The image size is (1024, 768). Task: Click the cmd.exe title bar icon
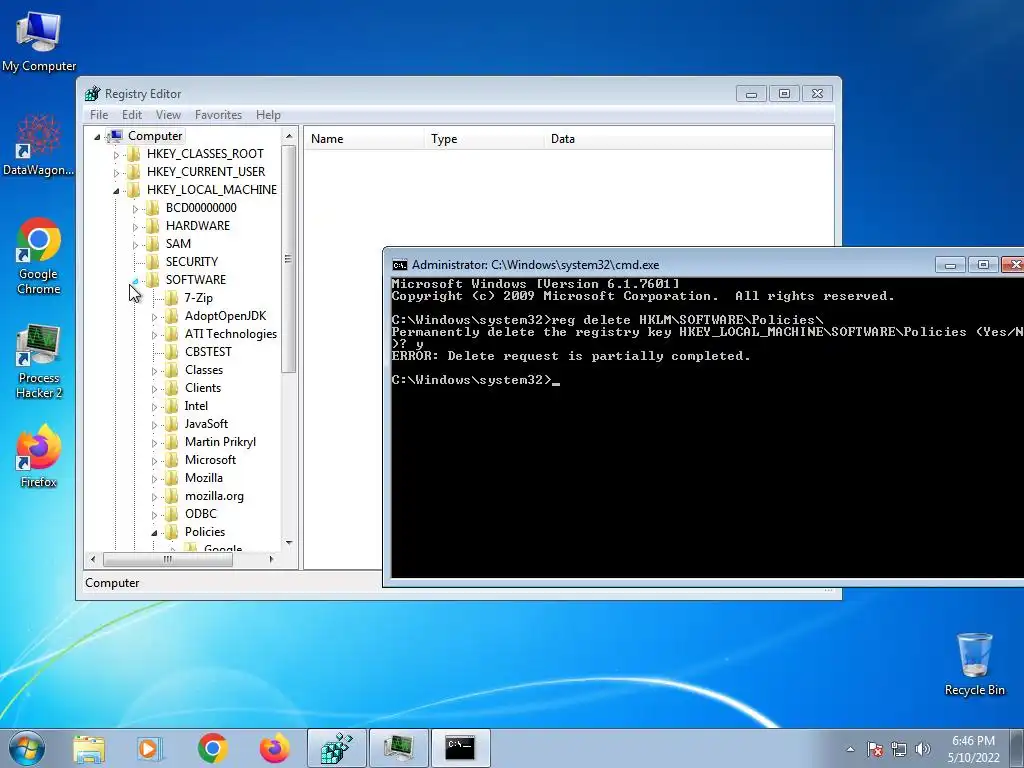[400, 264]
